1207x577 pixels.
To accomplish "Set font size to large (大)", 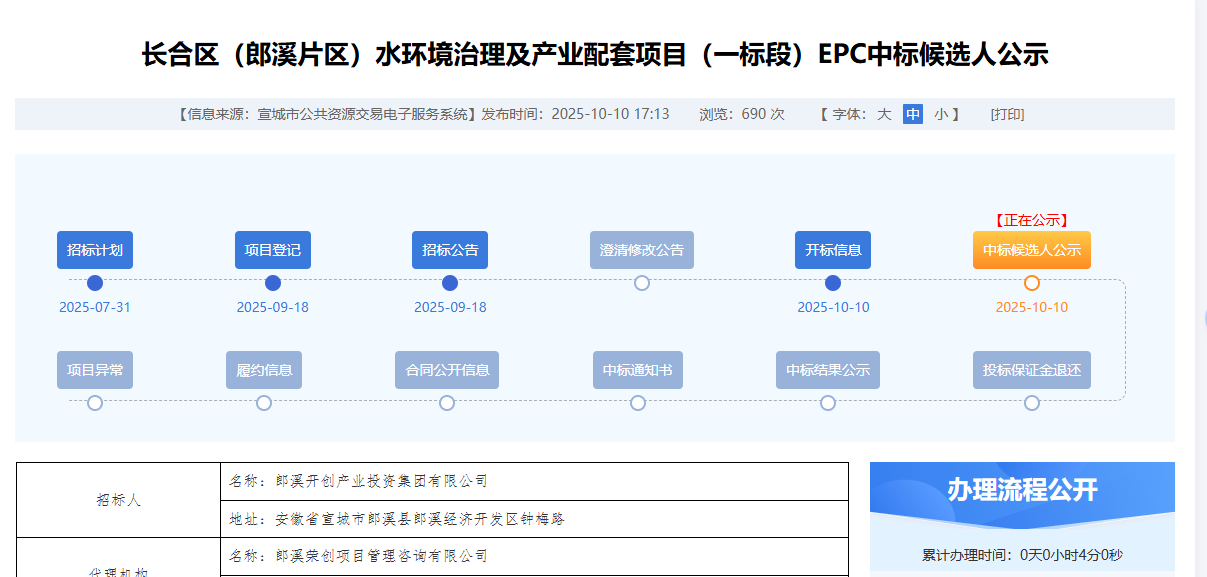I will [884, 114].
